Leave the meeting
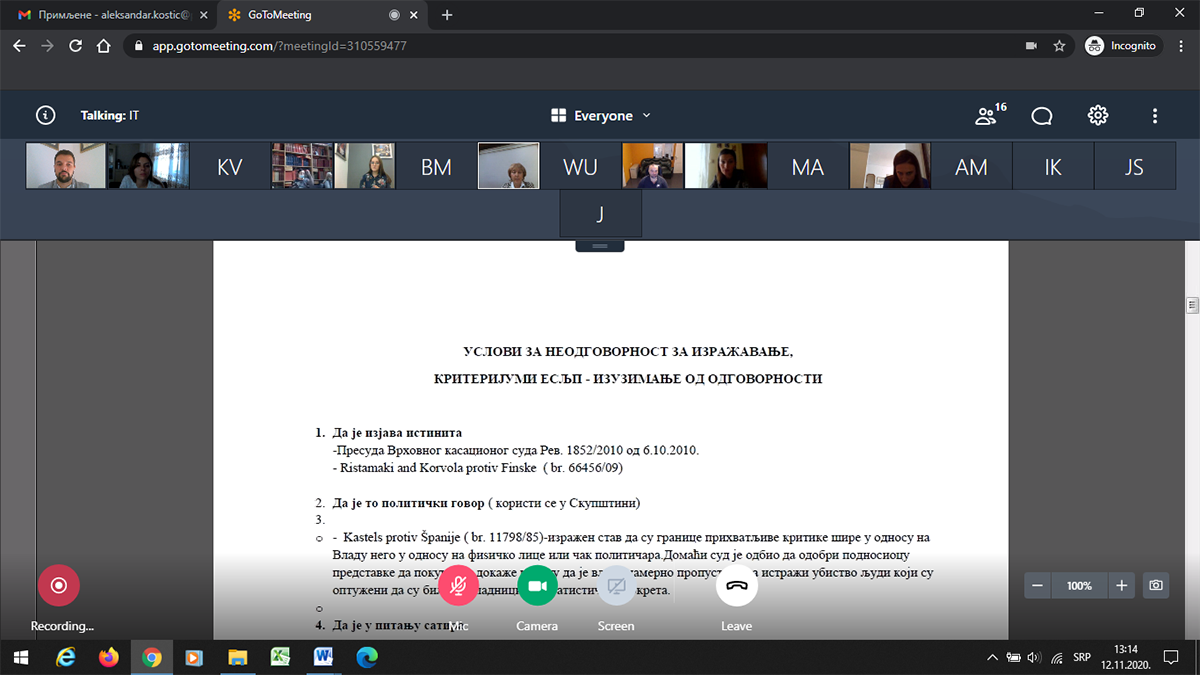 click(x=737, y=586)
